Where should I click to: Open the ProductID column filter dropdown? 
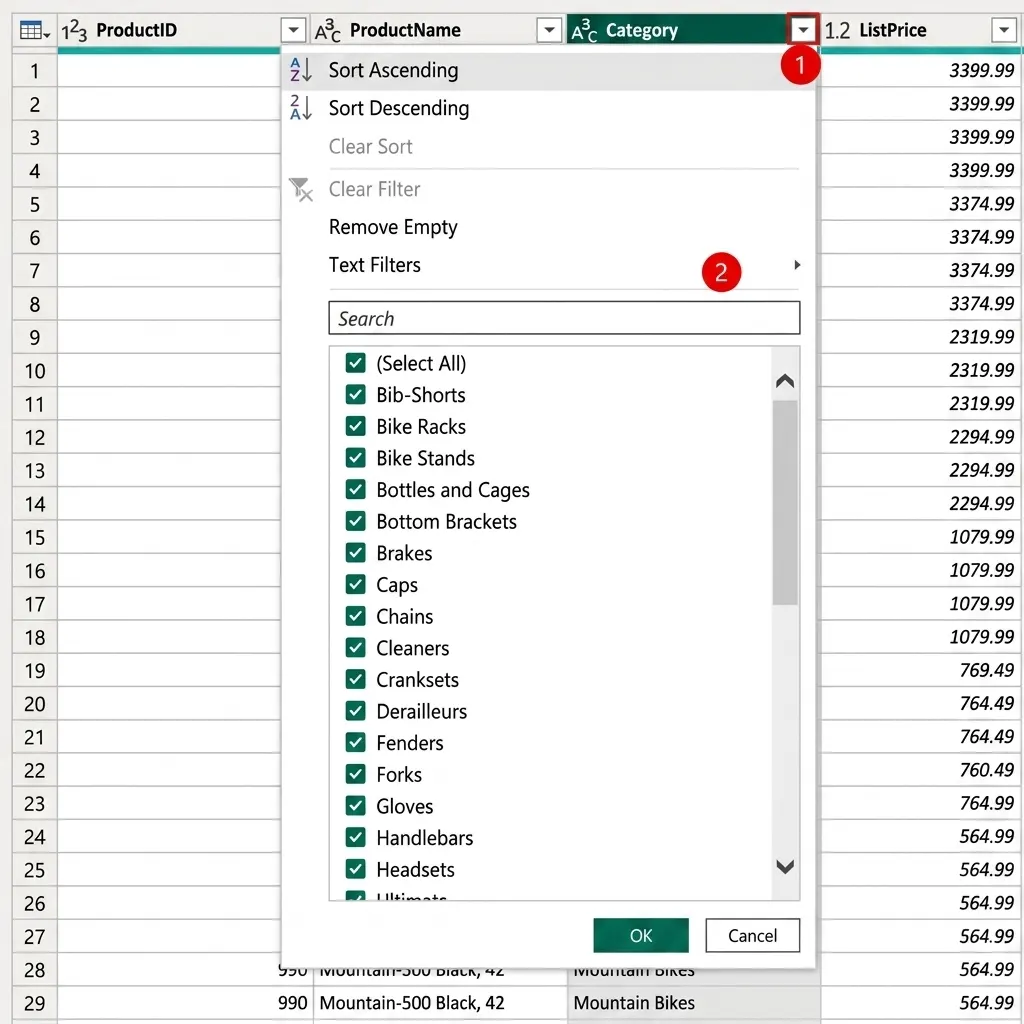[x=293, y=30]
